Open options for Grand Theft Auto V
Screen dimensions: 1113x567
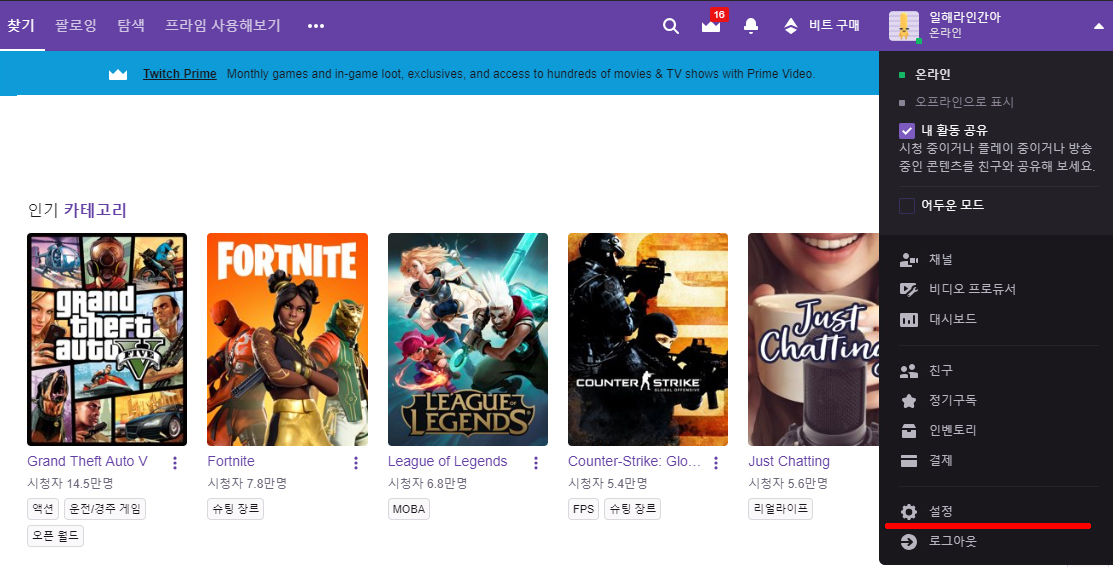(x=175, y=463)
